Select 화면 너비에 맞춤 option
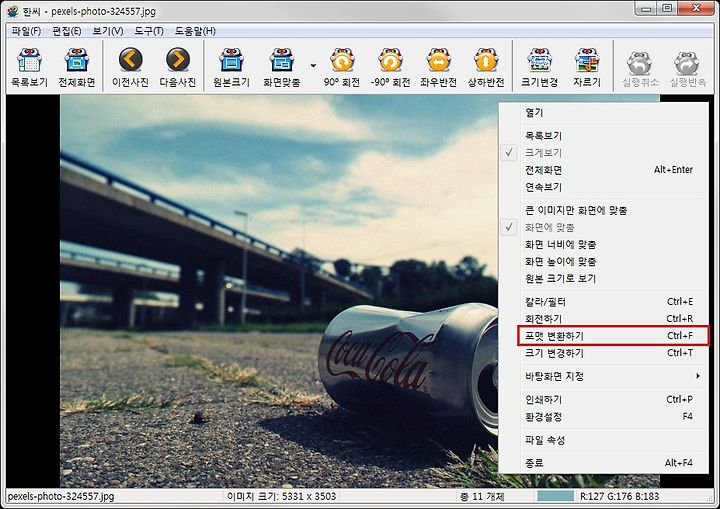The height and width of the screenshot is (509, 720). coord(604,244)
